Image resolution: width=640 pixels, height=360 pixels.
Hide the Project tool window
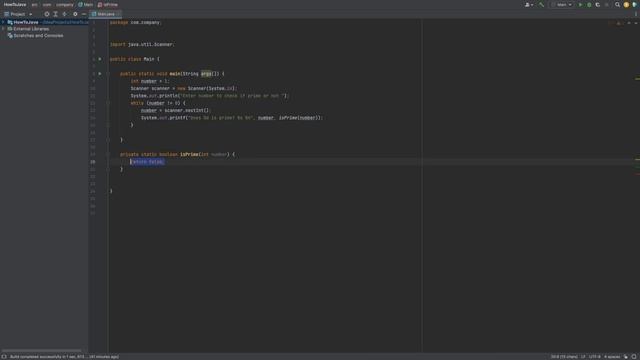point(84,14)
